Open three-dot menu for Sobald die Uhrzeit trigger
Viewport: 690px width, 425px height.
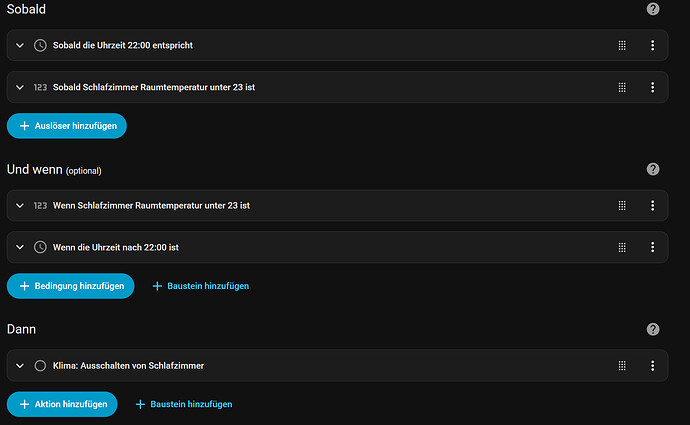coord(652,45)
